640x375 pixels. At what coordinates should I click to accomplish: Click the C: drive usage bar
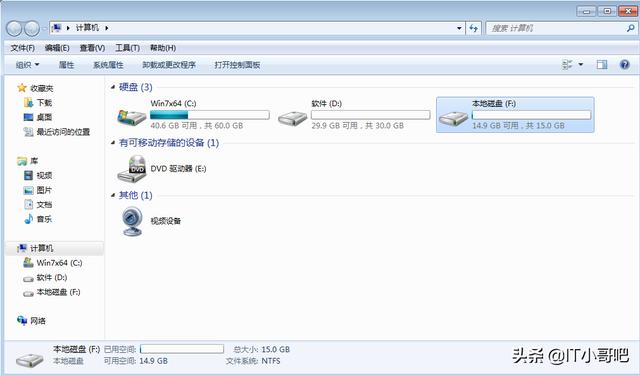tap(210, 115)
